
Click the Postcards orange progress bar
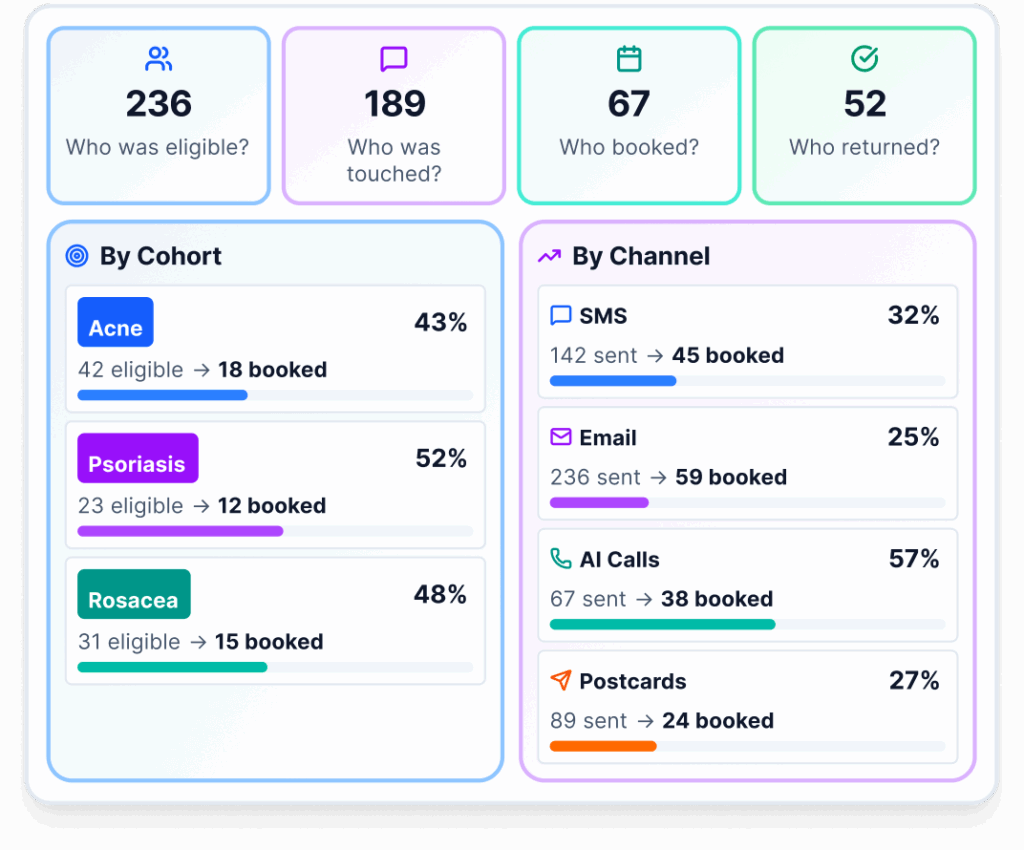click(x=603, y=746)
